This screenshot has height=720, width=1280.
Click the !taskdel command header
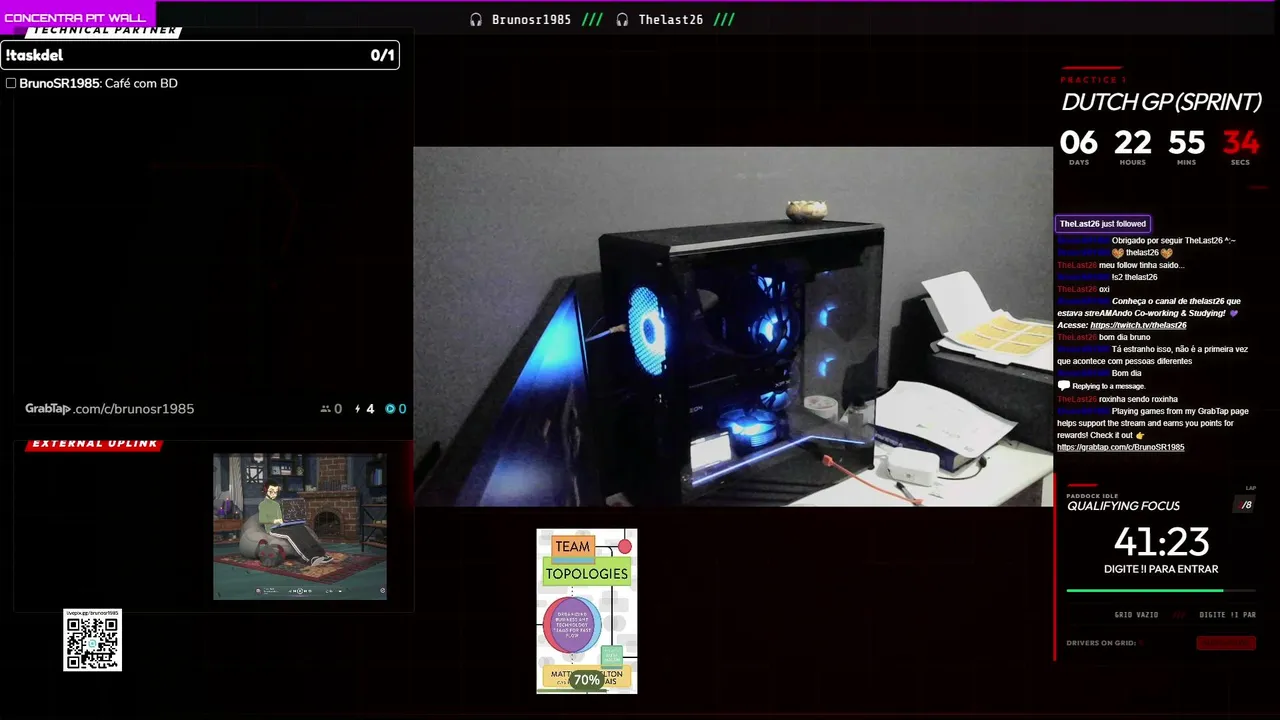click(34, 55)
